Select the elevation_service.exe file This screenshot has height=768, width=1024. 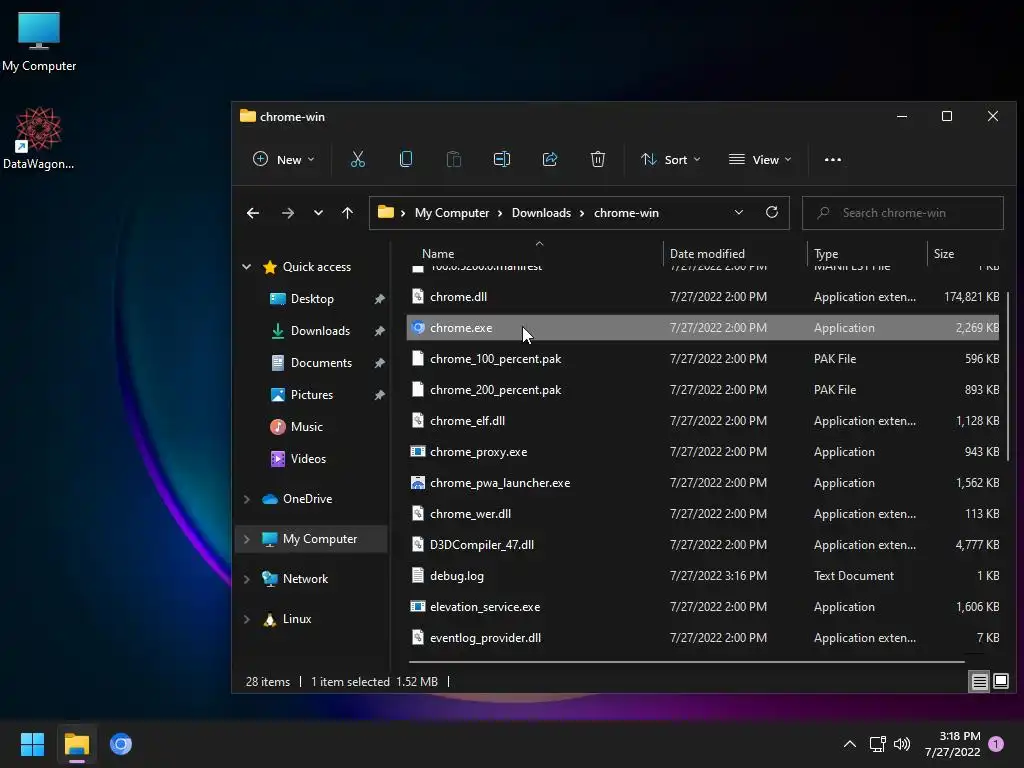click(x=703, y=607)
